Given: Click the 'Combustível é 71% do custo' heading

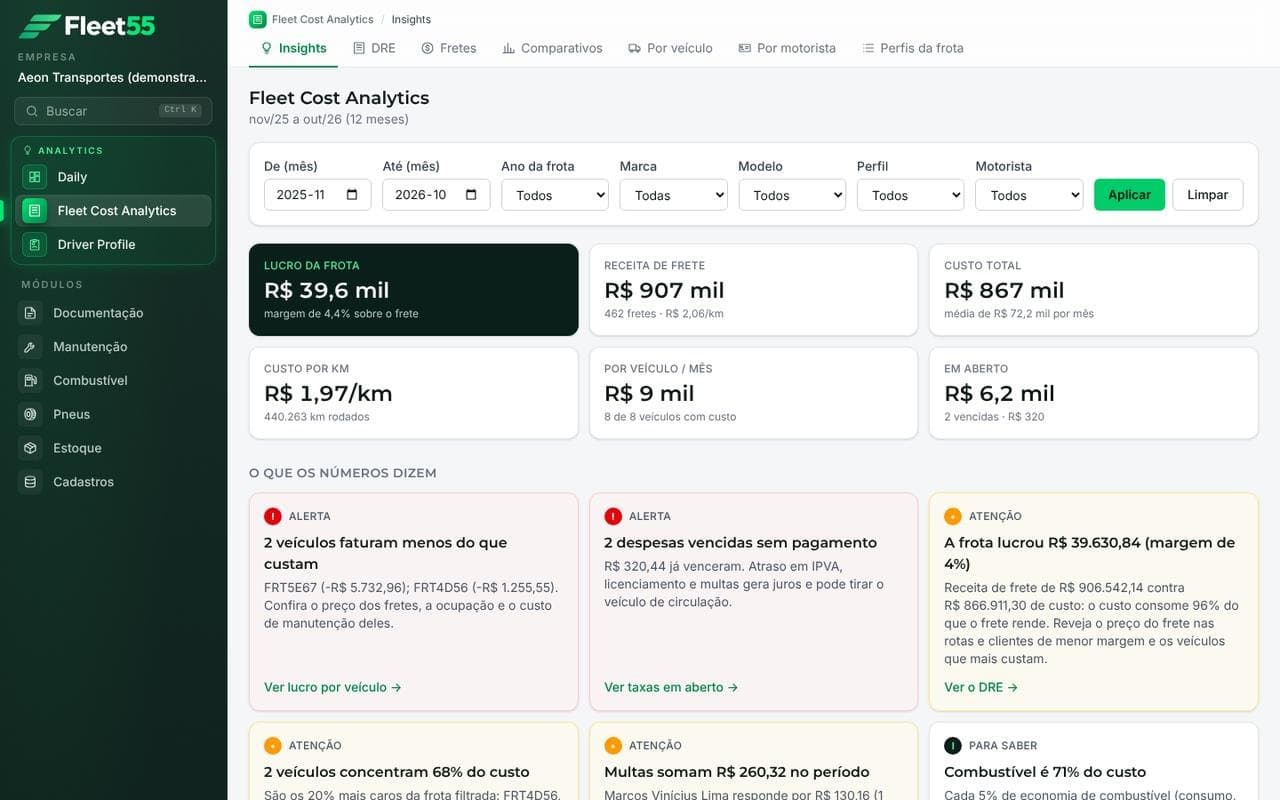Looking at the screenshot, I should point(1045,772).
